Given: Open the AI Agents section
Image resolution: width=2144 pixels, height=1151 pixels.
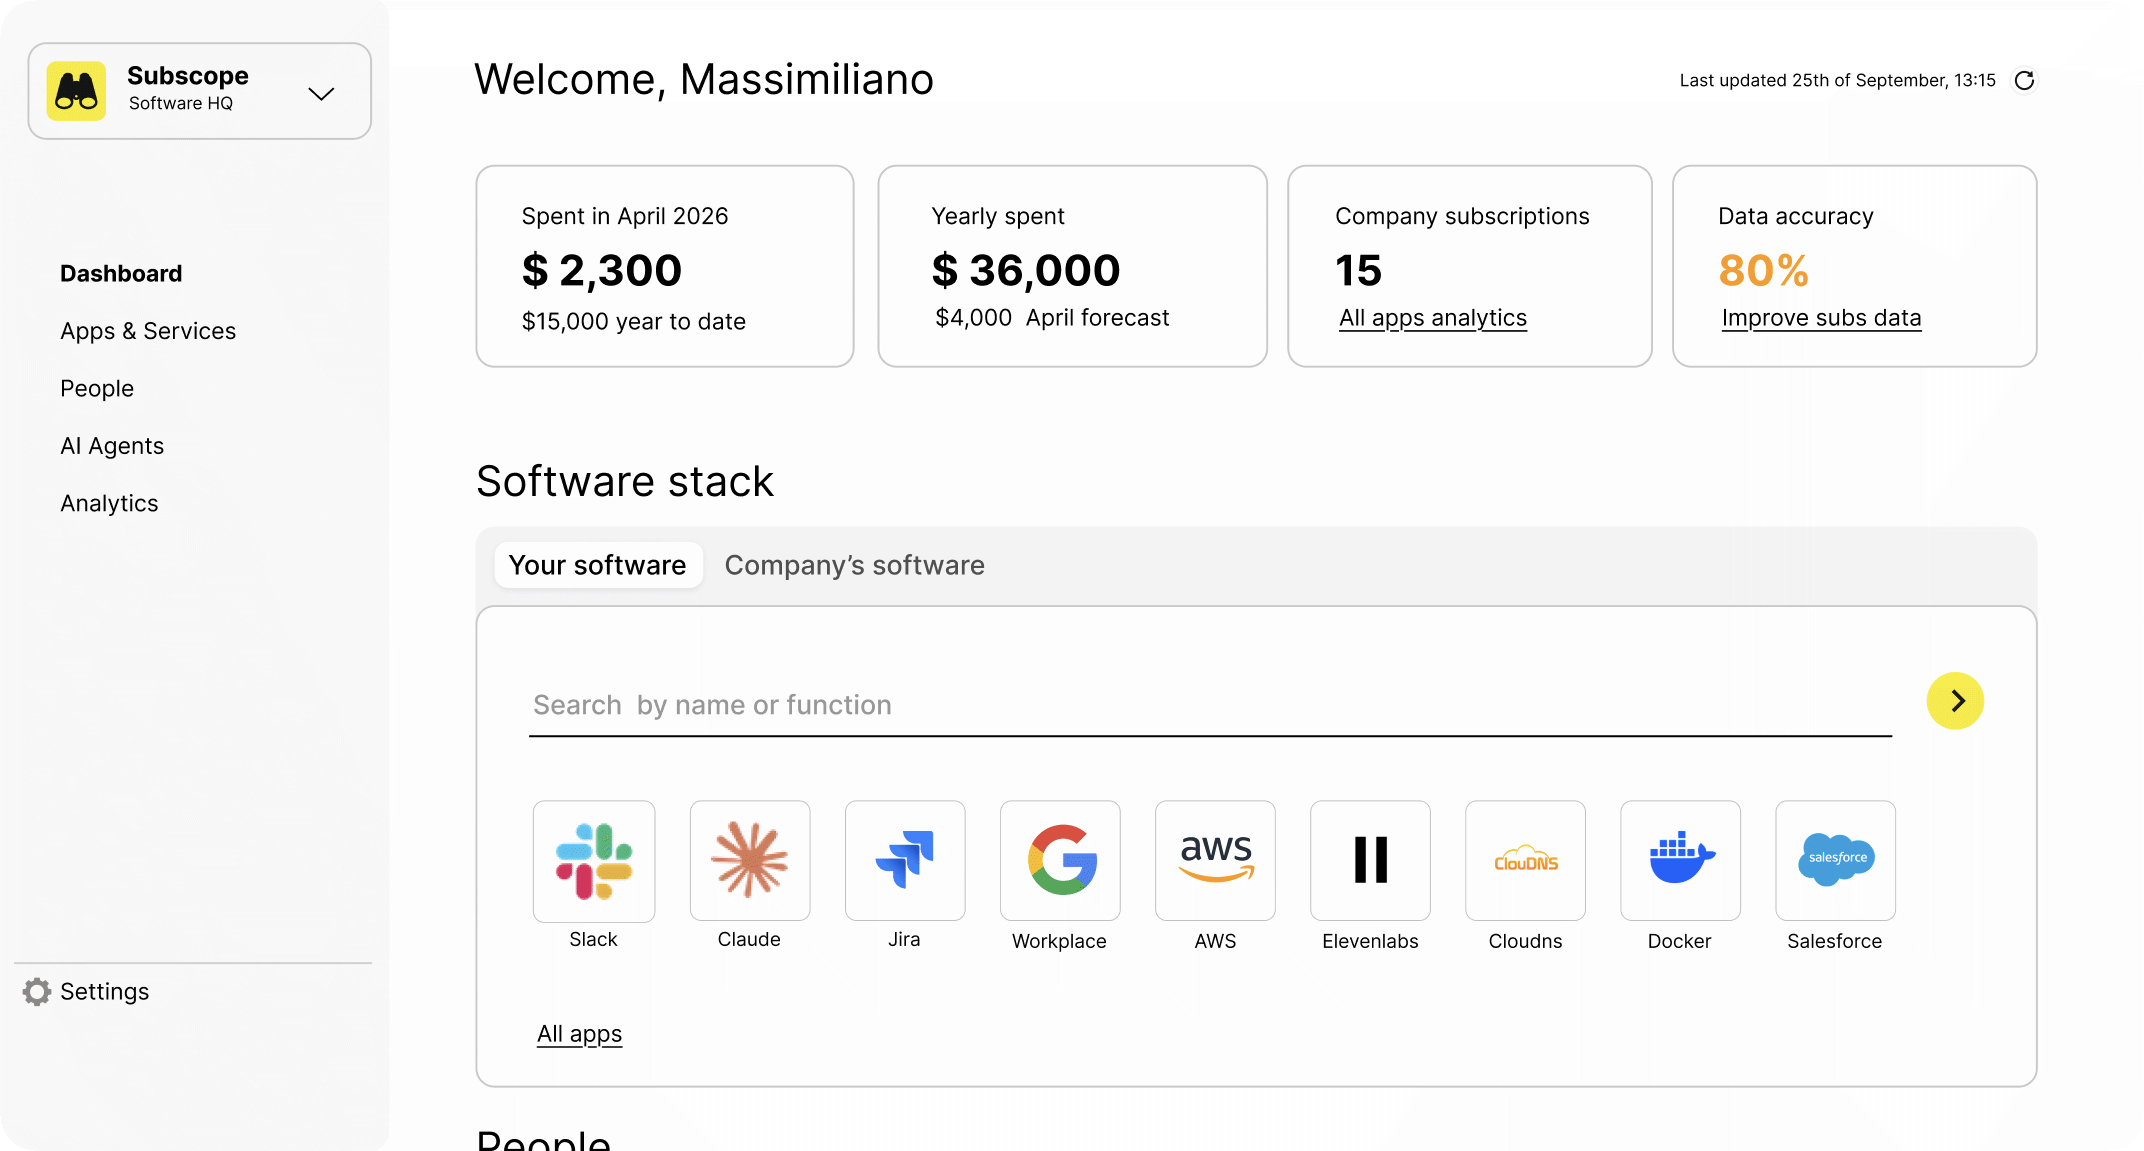Looking at the screenshot, I should coord(112,446).
